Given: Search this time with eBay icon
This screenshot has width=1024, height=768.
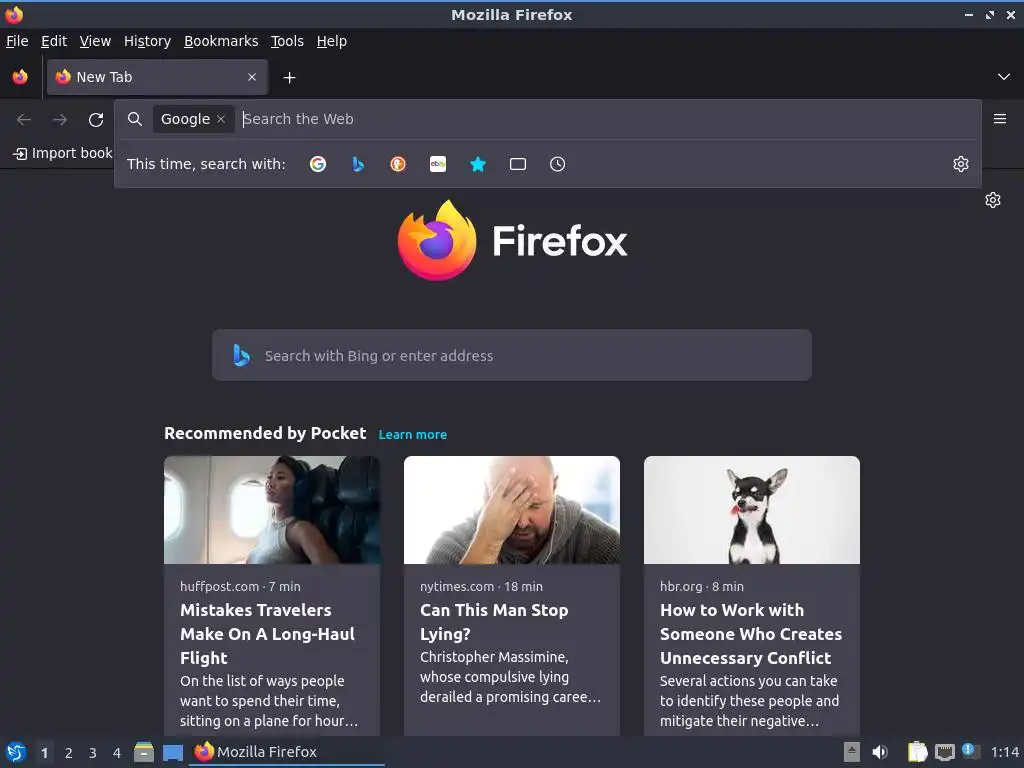Looking at the screenshot, I should (438, 164).
